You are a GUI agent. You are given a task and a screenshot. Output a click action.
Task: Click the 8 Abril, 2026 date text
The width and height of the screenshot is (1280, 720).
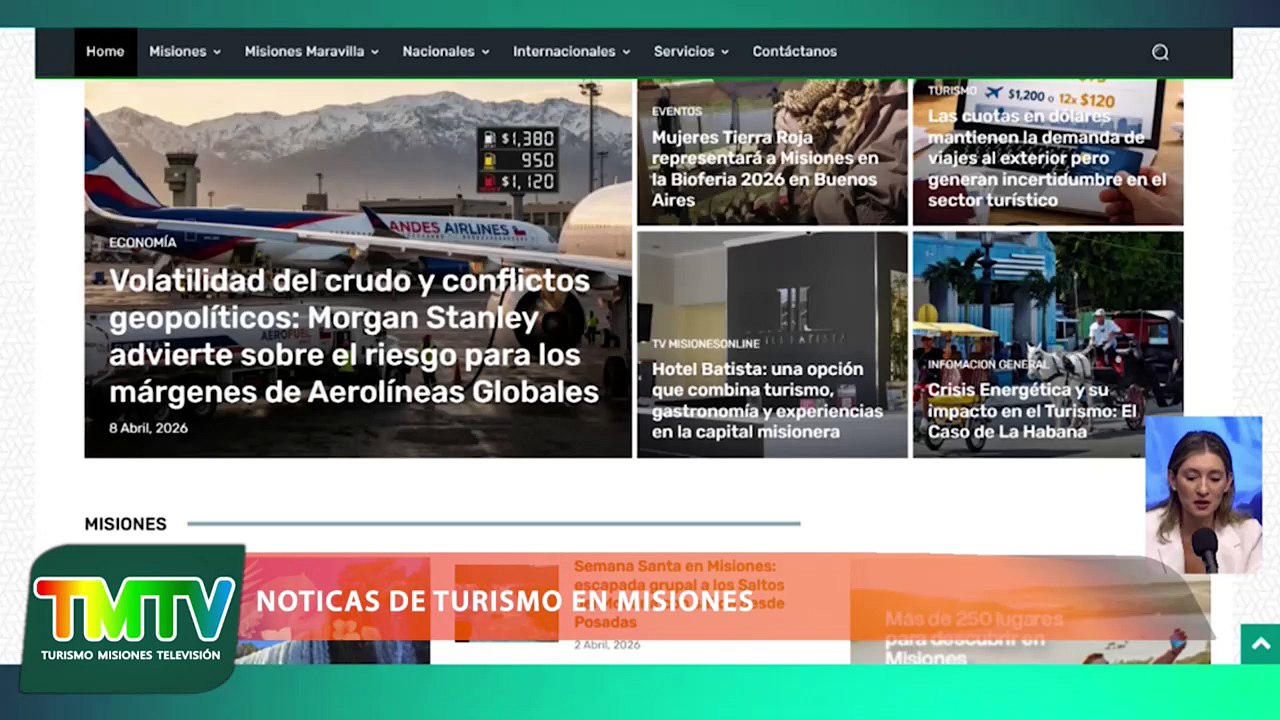[x=148, y=428]
